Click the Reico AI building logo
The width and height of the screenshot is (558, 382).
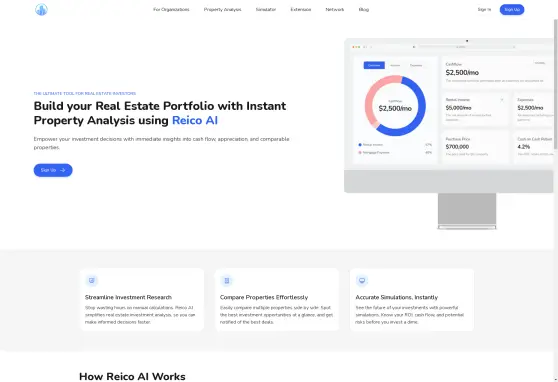click(x=41, y=10)
